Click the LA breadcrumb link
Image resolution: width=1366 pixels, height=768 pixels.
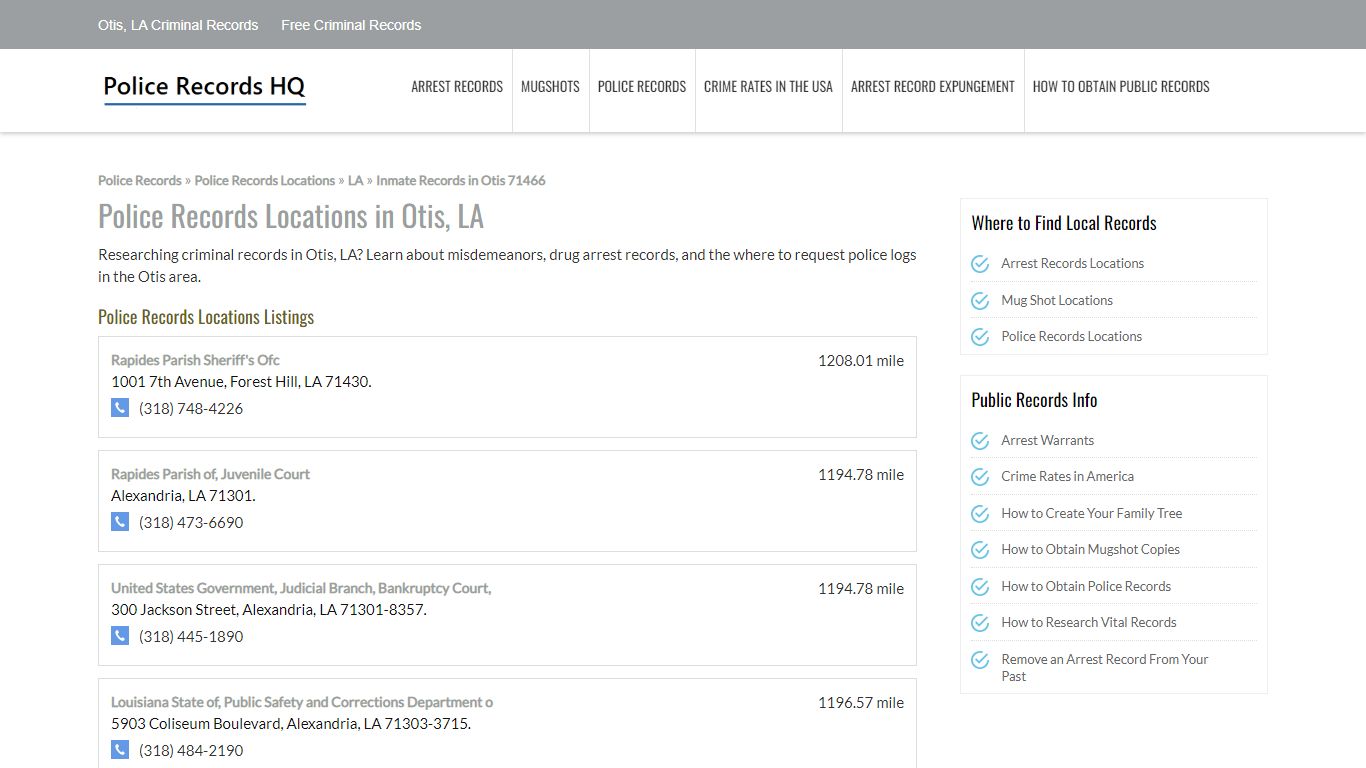(x=356, y=181)
